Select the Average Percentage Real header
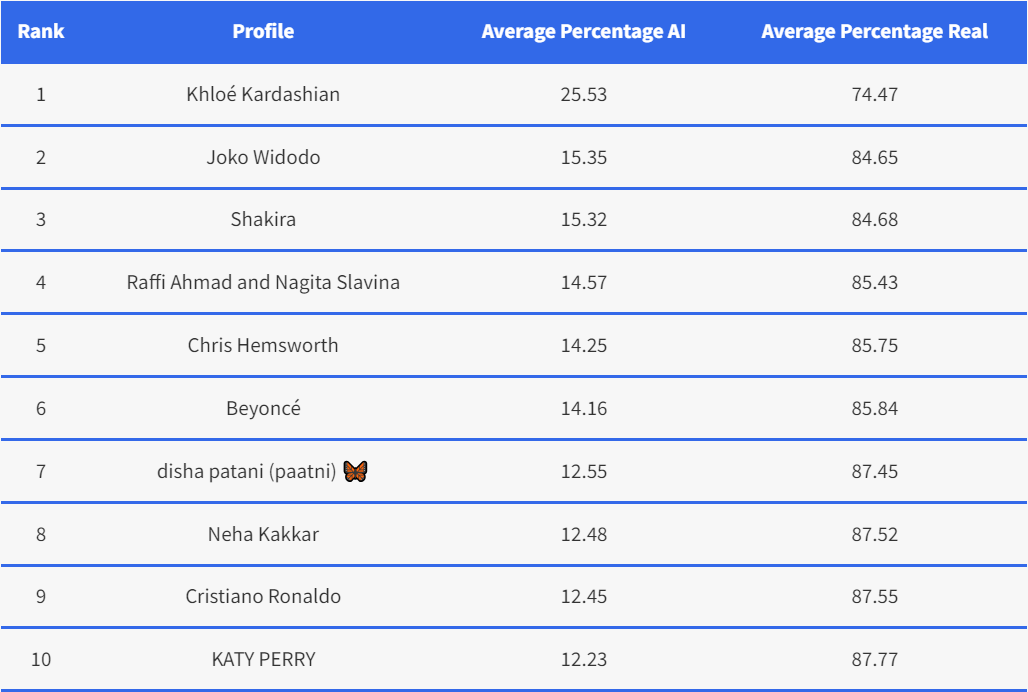This screenshot has height=692, width=1028. [x=874, y=31]
